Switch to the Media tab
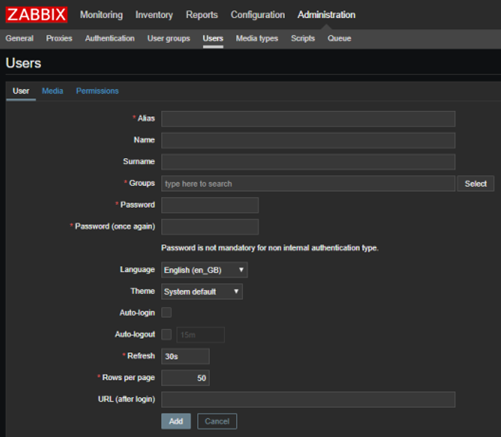 pyautogui.click(x=52, y=91)
